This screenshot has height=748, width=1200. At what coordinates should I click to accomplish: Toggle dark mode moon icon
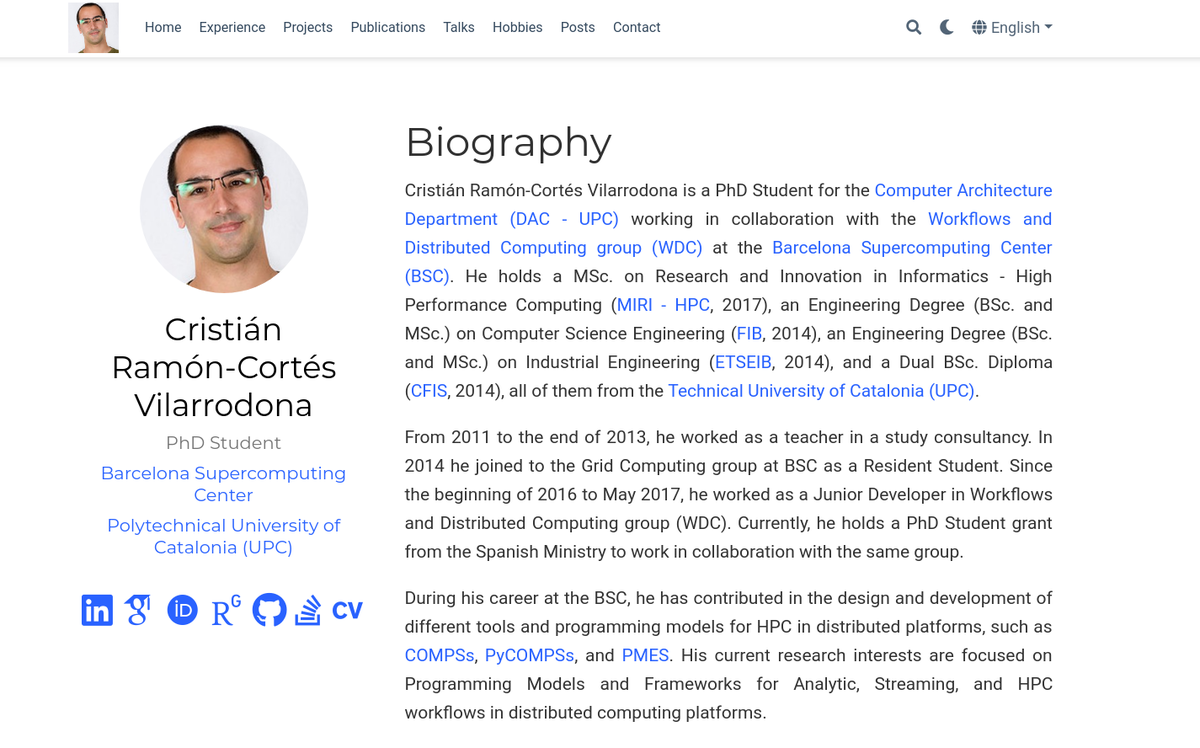pos(946,27)
